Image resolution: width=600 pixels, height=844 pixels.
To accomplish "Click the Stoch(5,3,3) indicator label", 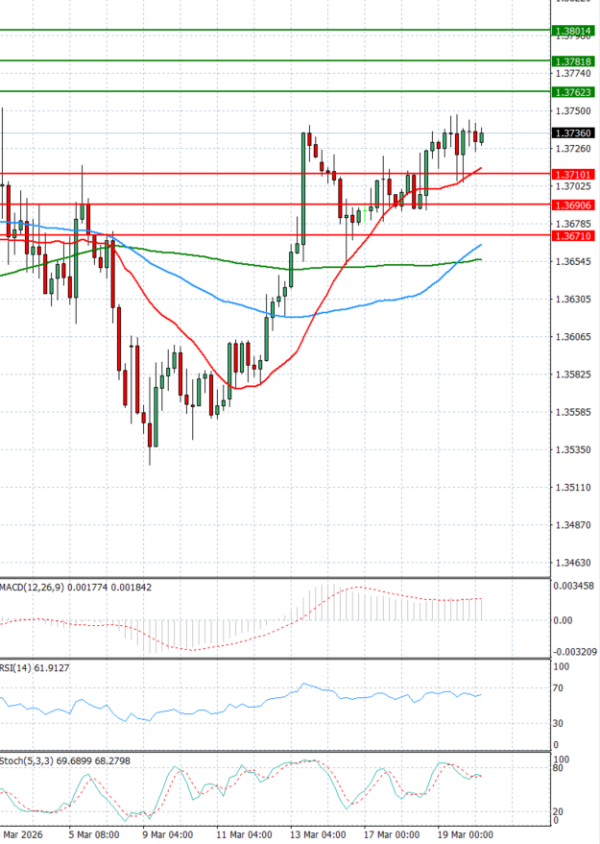I will tap(24, 761).
